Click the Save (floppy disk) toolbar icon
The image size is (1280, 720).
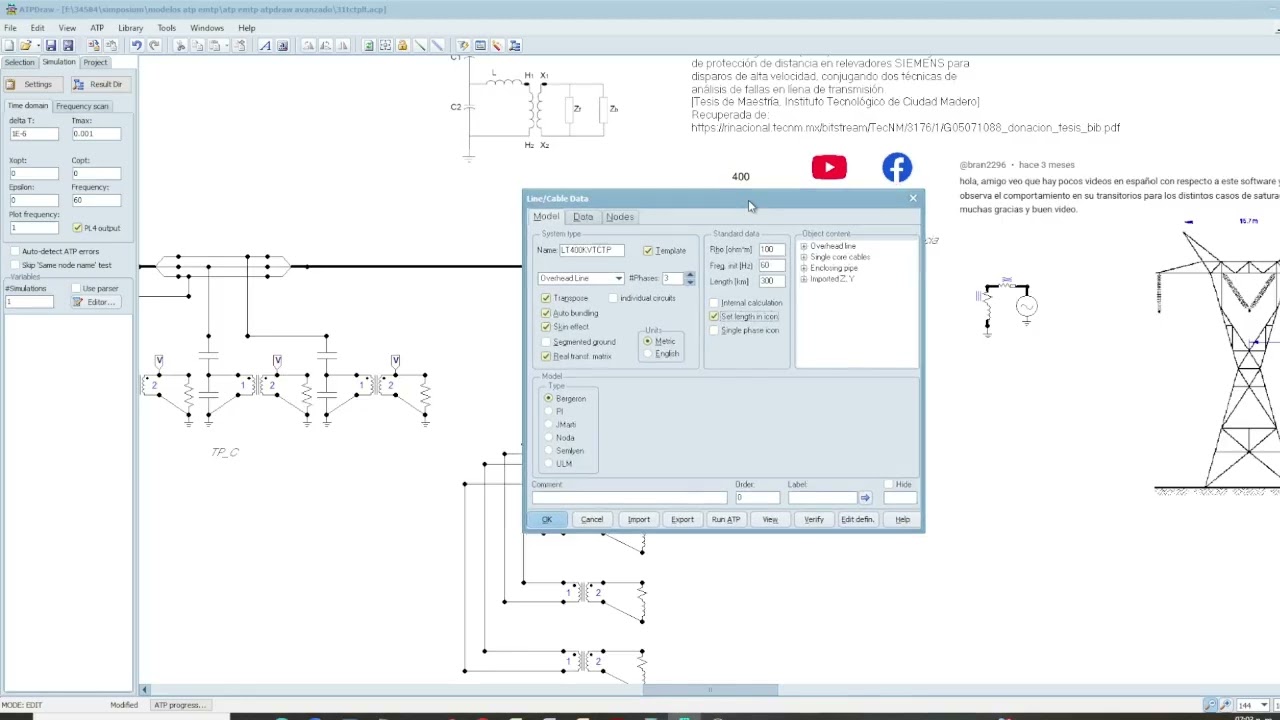pos(50,45)
